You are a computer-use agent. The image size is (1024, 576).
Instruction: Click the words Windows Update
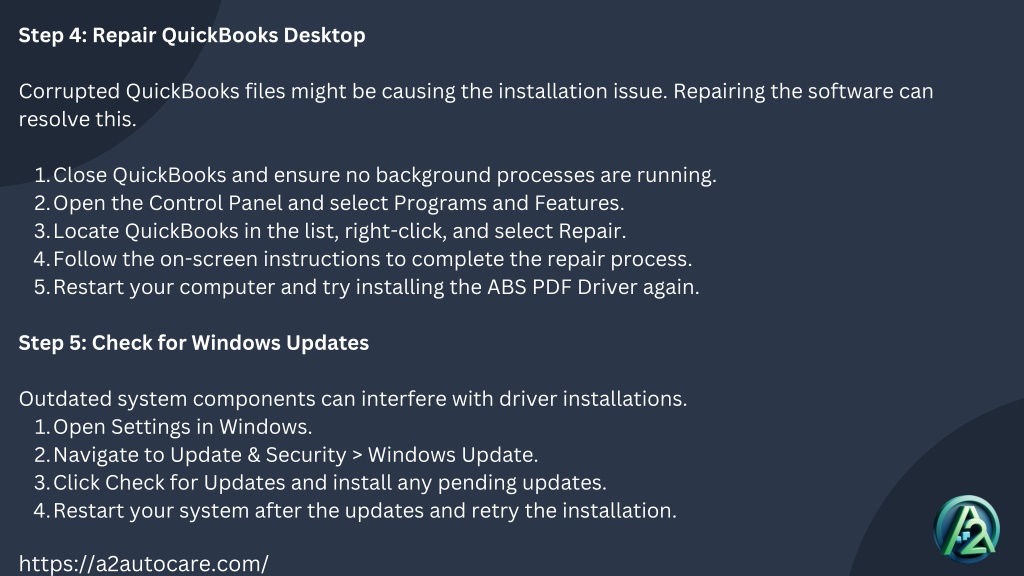(452, 455)
